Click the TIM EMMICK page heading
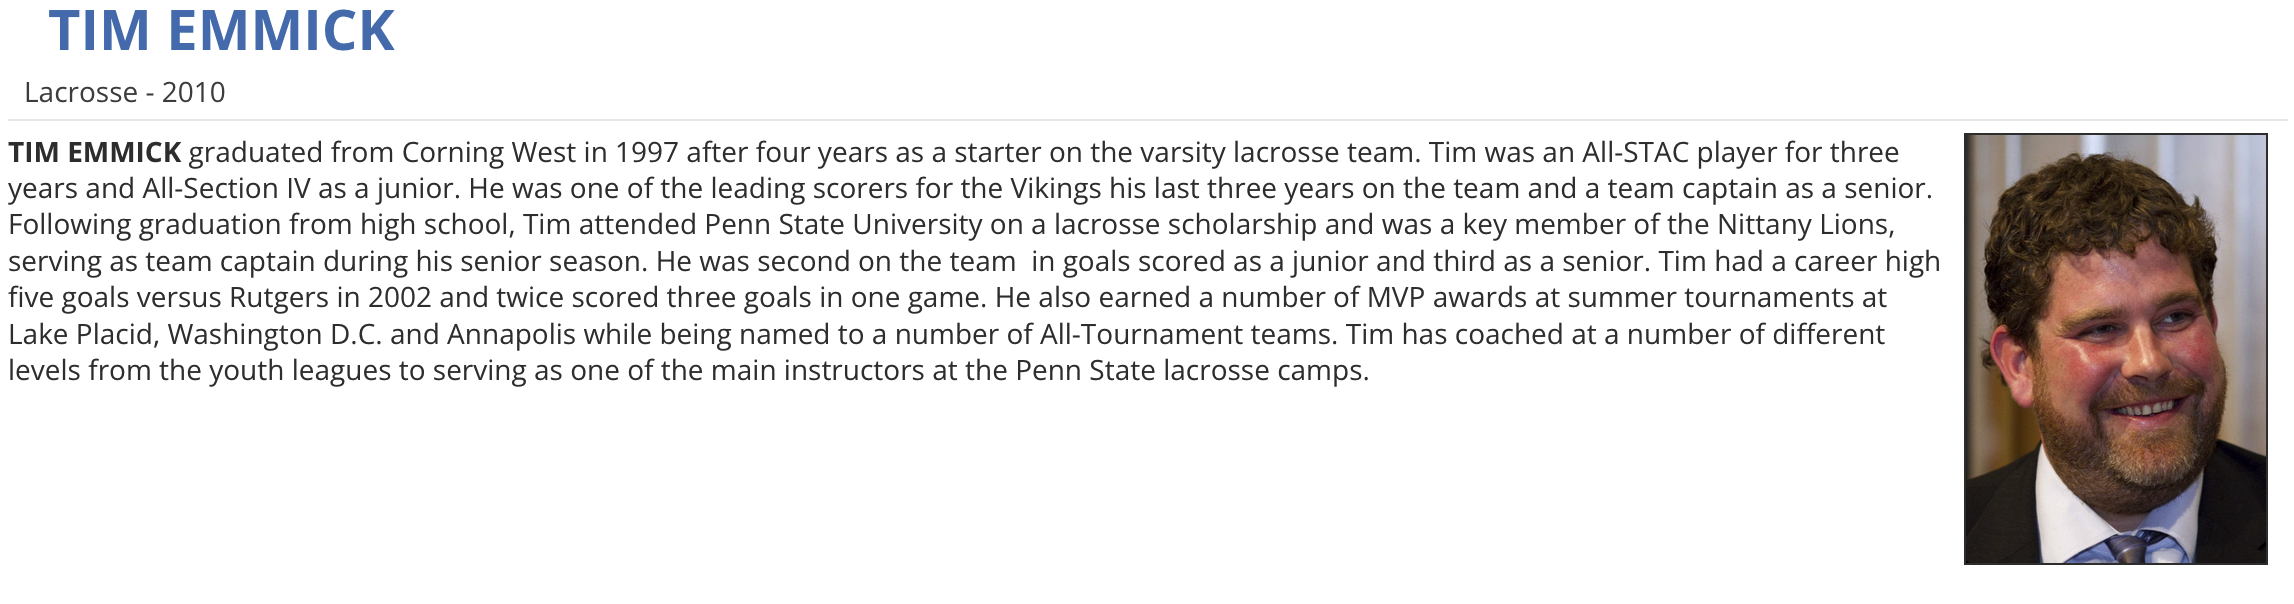2294x604 pixels. coord(222,32)
